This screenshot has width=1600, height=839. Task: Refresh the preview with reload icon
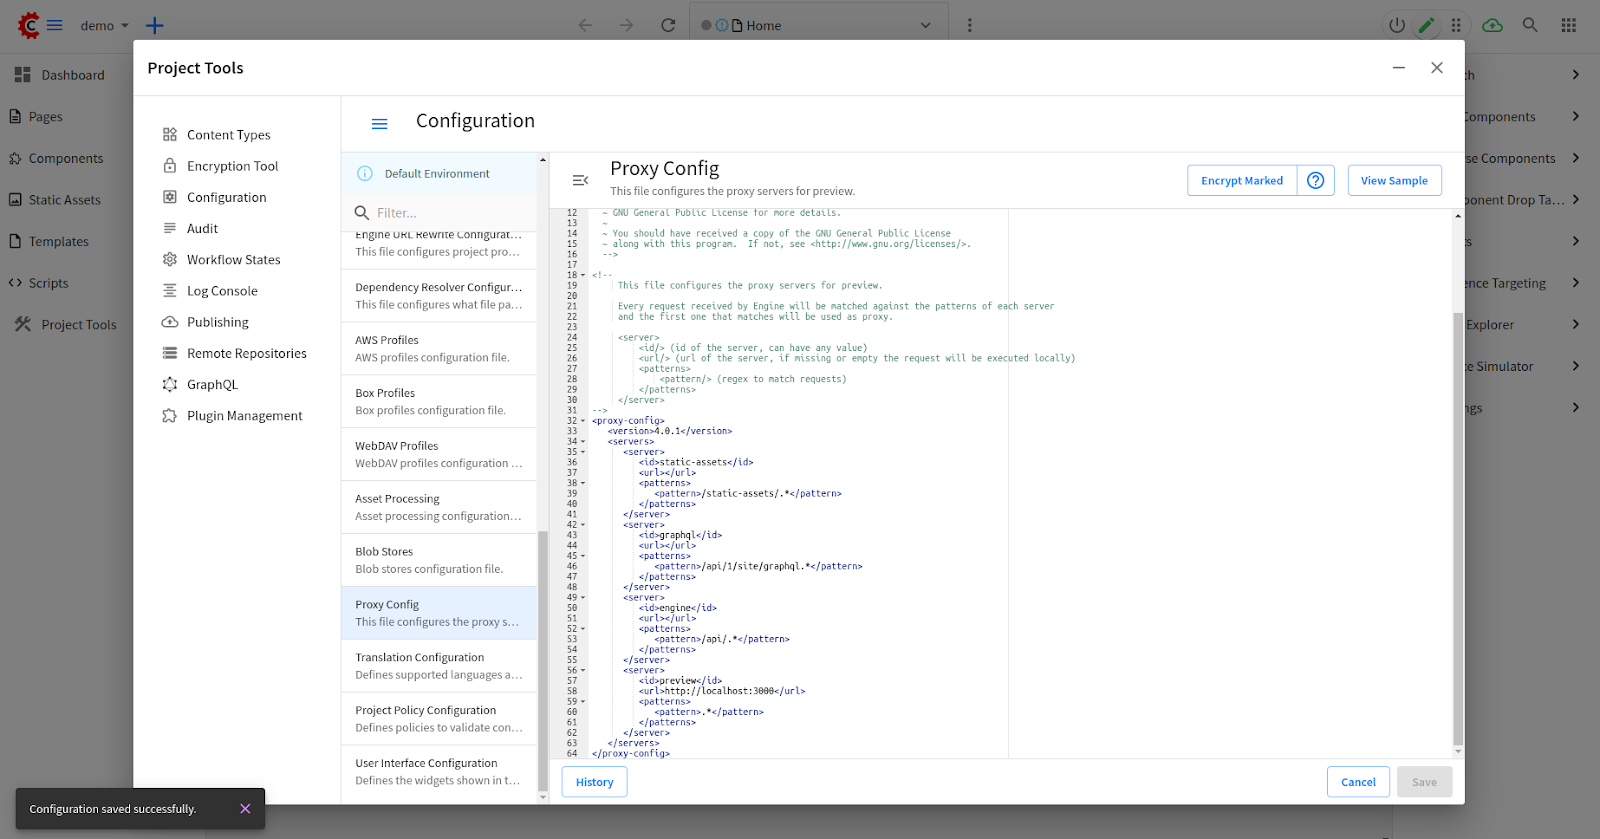668,25
